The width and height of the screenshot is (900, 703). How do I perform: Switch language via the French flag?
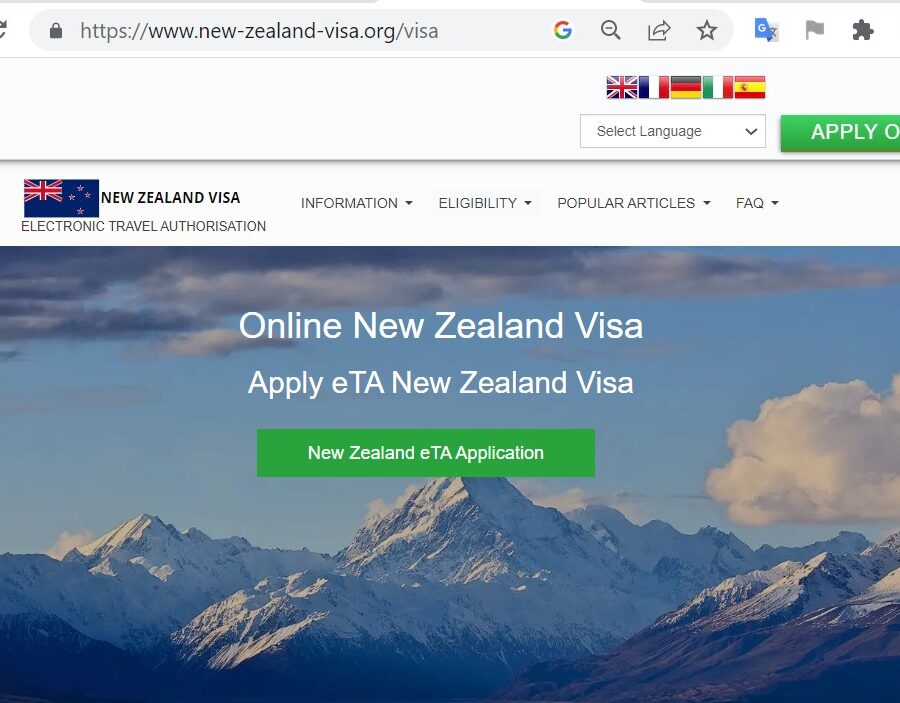point(653,87)
